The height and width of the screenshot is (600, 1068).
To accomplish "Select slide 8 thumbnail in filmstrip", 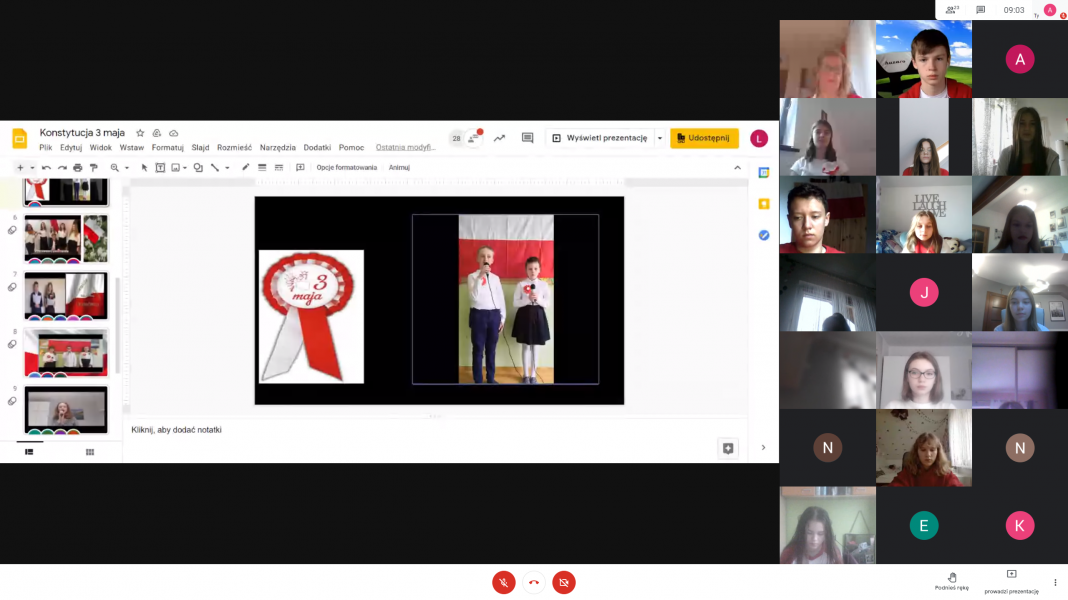I will 66,351.
